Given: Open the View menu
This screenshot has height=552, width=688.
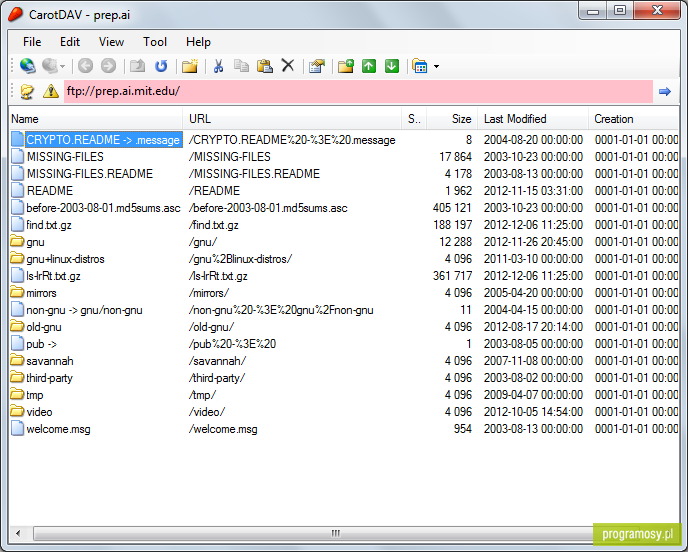Looking at the screenshot, I should pos(111,42).
